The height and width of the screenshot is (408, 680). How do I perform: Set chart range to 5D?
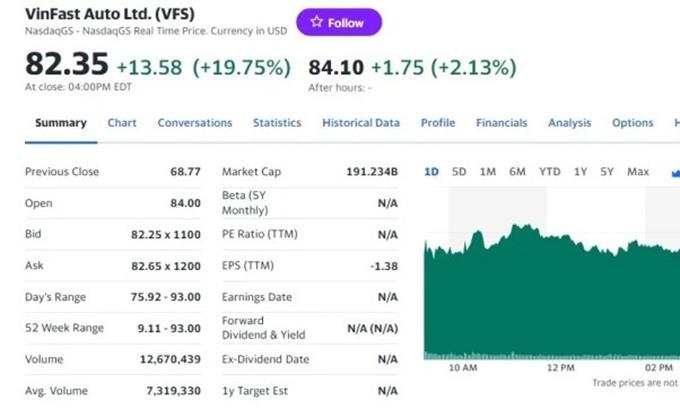click(459, 172)
